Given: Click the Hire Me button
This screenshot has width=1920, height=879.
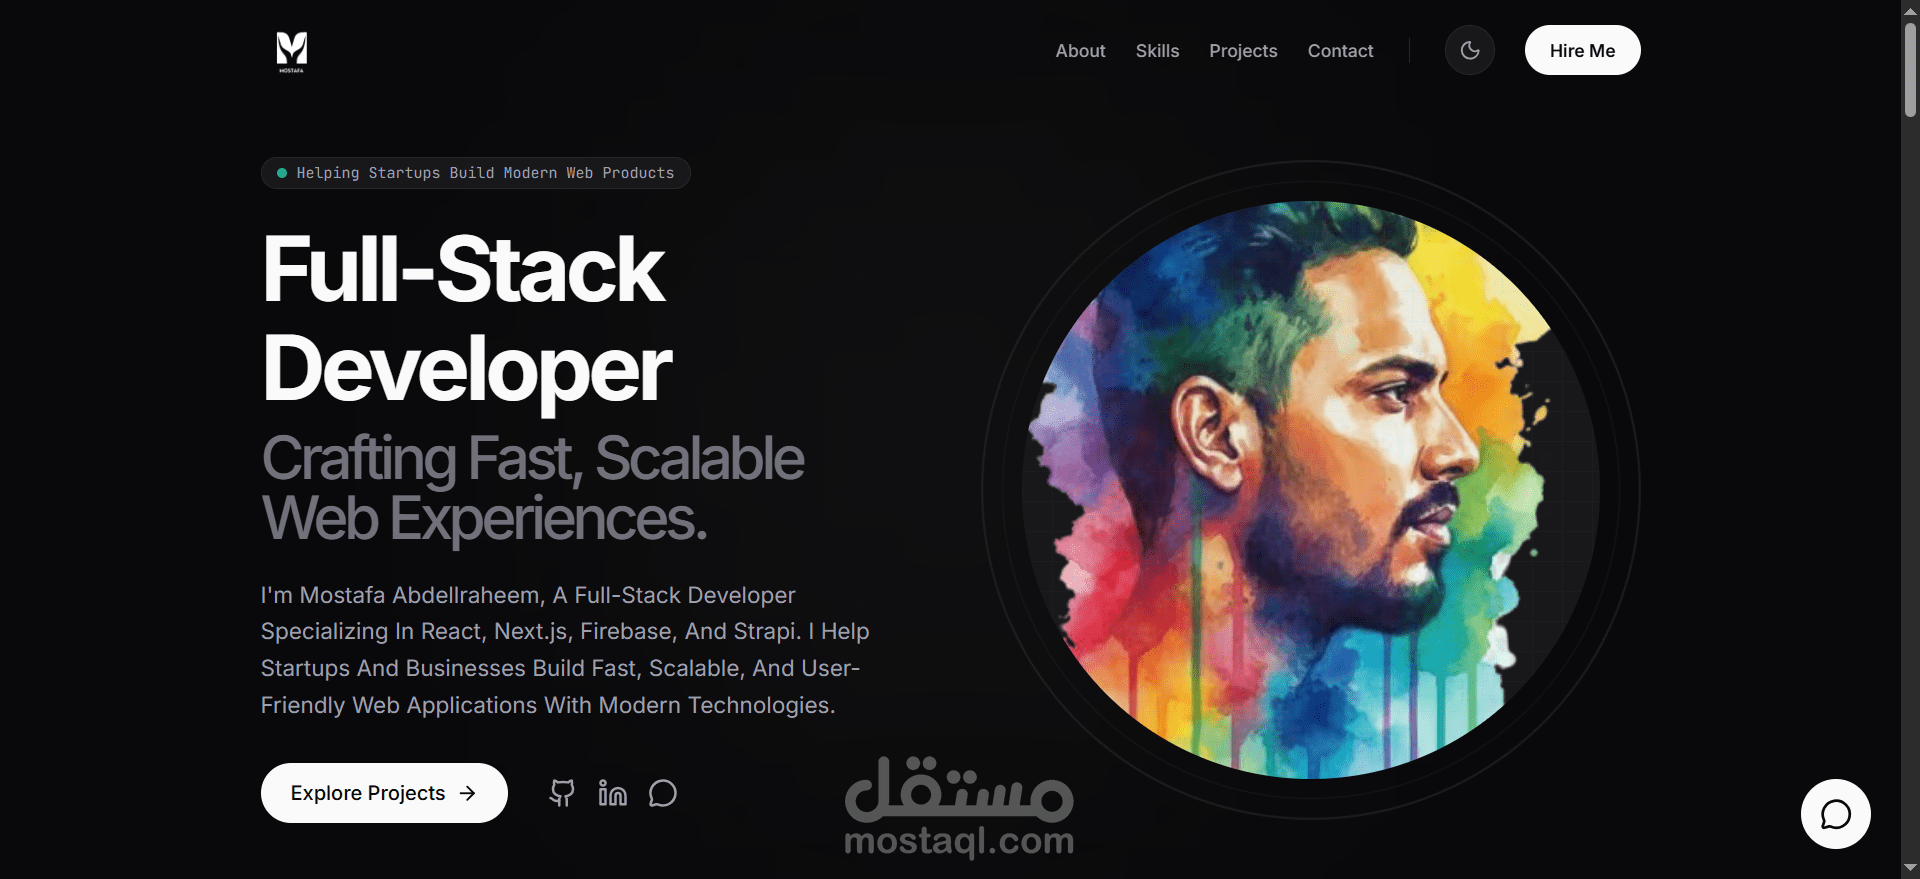Looking at the screenshot, I should [1582, 50].
